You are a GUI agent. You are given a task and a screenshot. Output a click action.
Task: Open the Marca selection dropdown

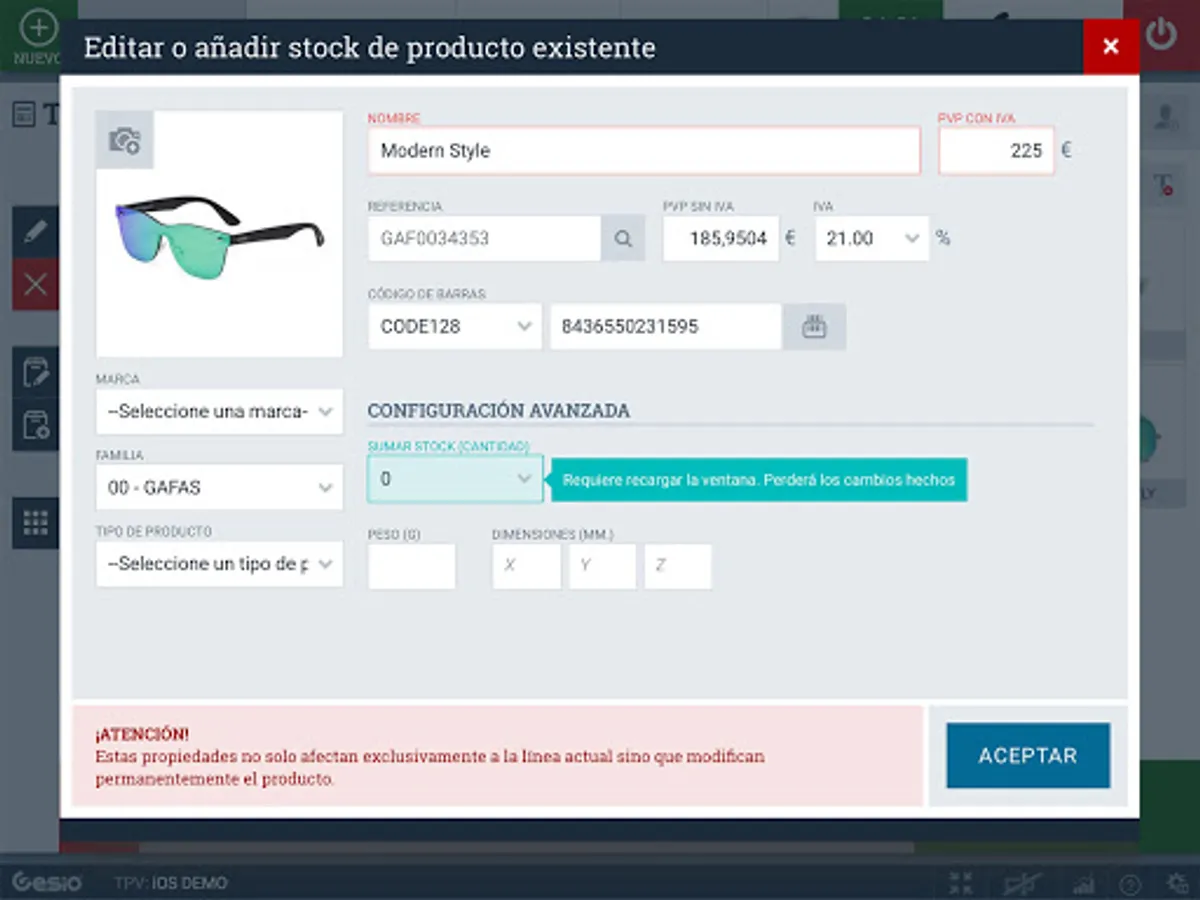218,411
